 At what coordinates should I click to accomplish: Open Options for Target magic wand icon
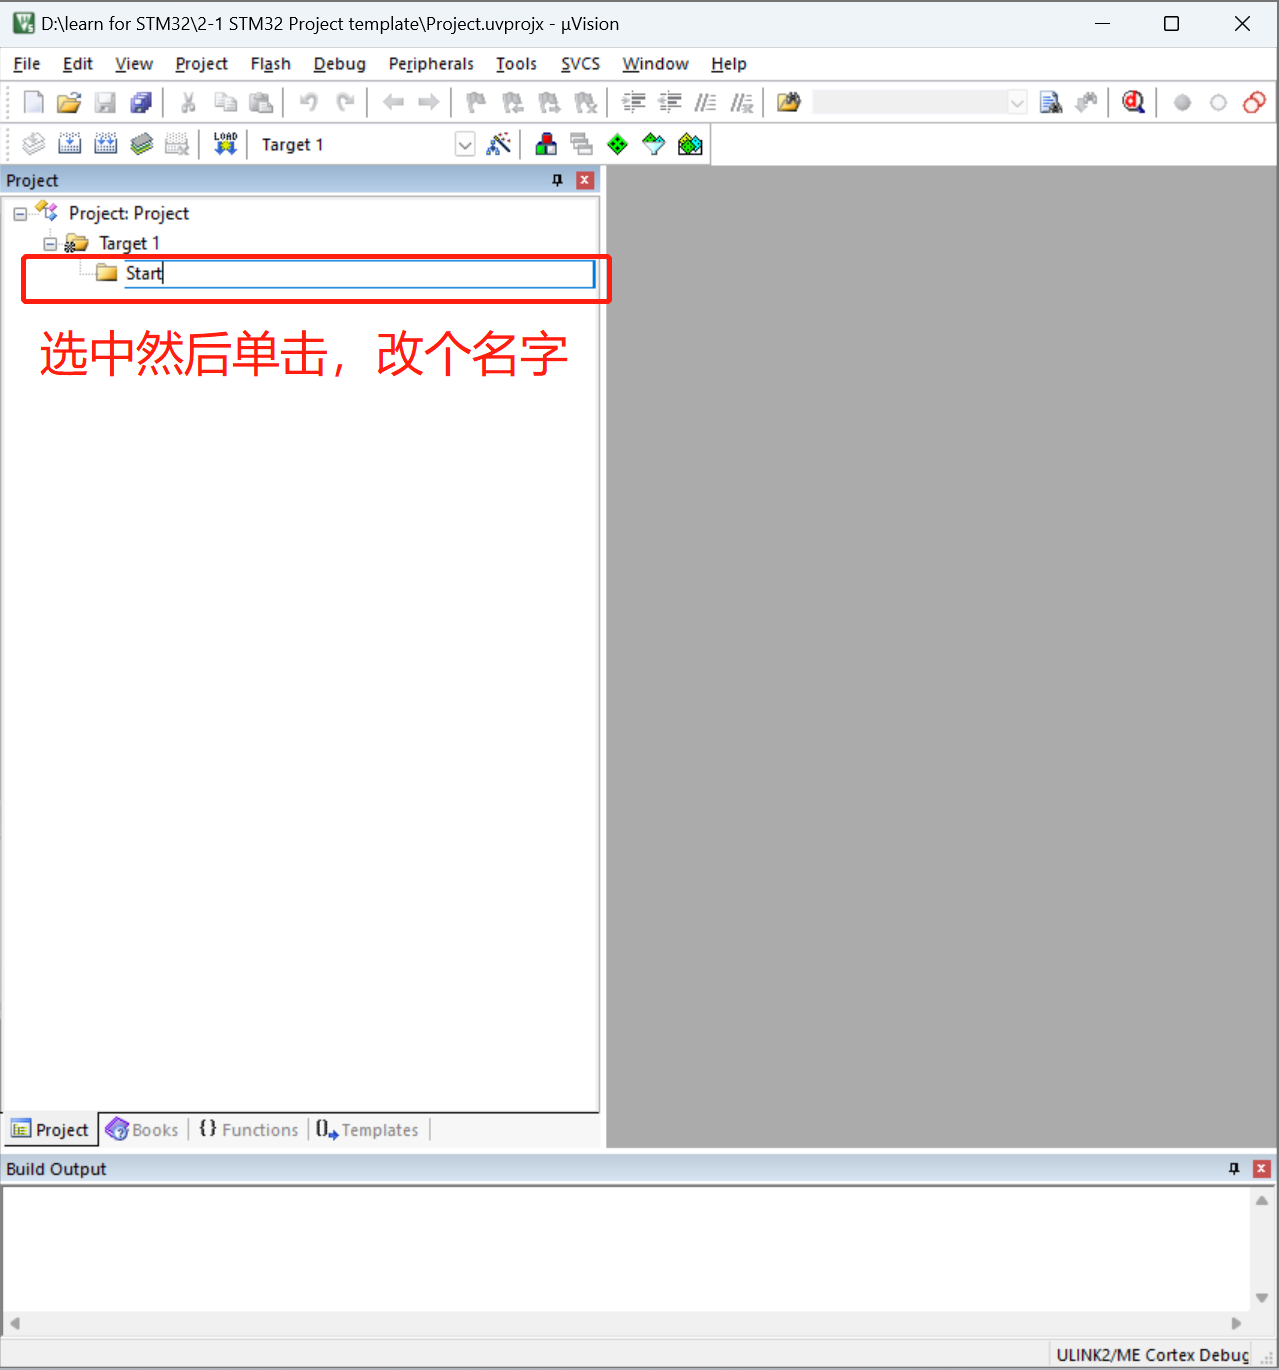tap(498, 144)
